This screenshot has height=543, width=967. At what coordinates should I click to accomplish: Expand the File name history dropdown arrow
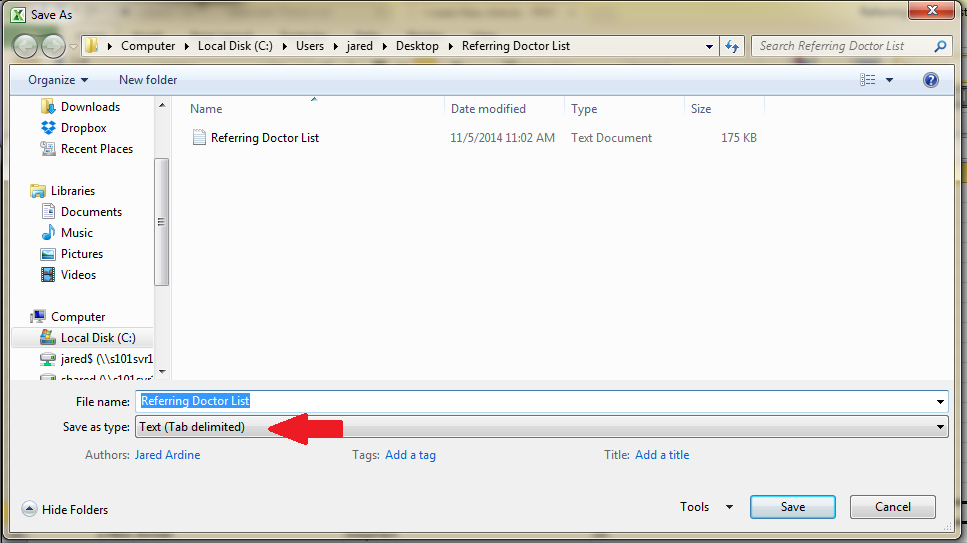pos(940,402)
